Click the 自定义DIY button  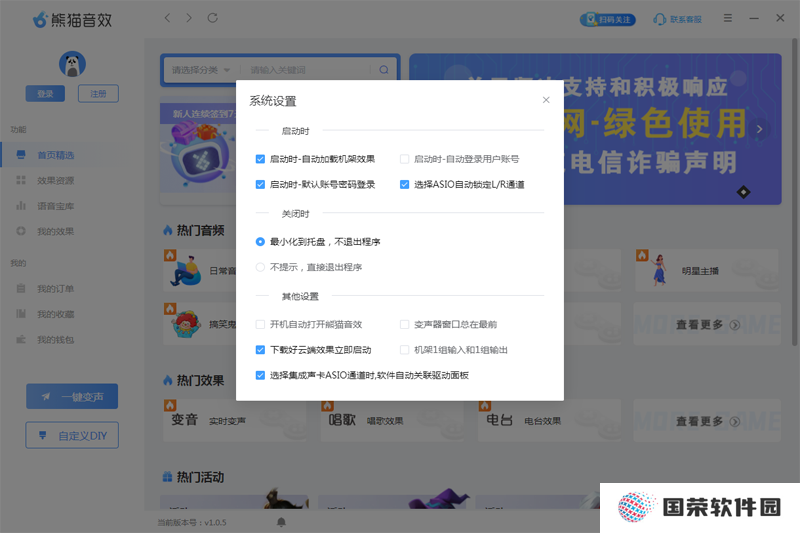tap(72, 436)
